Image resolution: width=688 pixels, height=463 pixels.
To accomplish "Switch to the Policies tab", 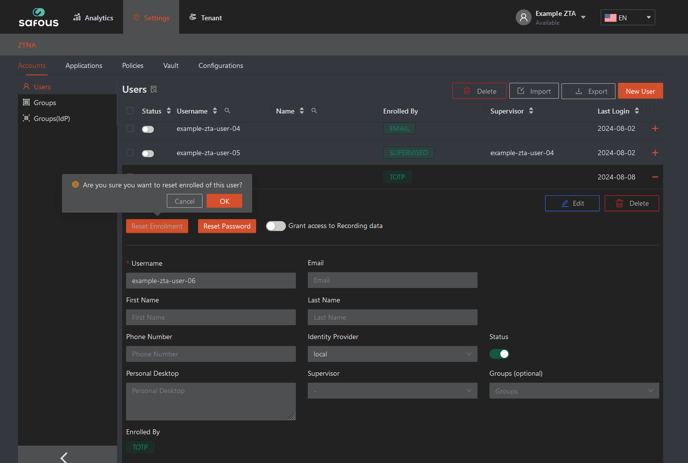I will pyautogui.click(x=132, y=66).
